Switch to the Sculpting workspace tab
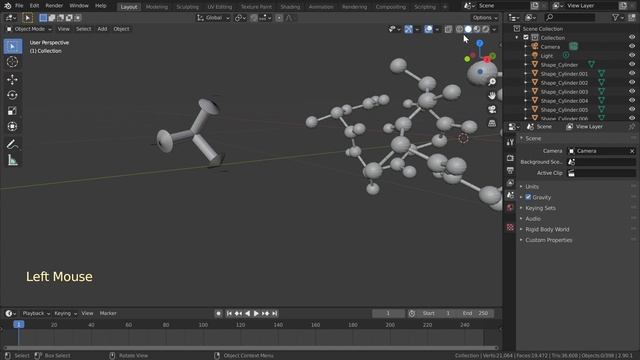This screenshot has width=640, height=360. (x=187, y=7)
